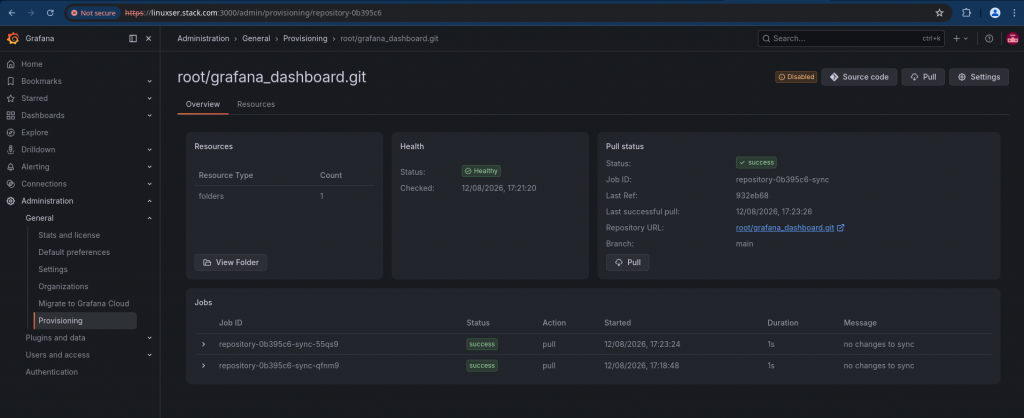The image size is (1024, 418).
Task: Expand the Alerting chevron
Action: (150, 167)
